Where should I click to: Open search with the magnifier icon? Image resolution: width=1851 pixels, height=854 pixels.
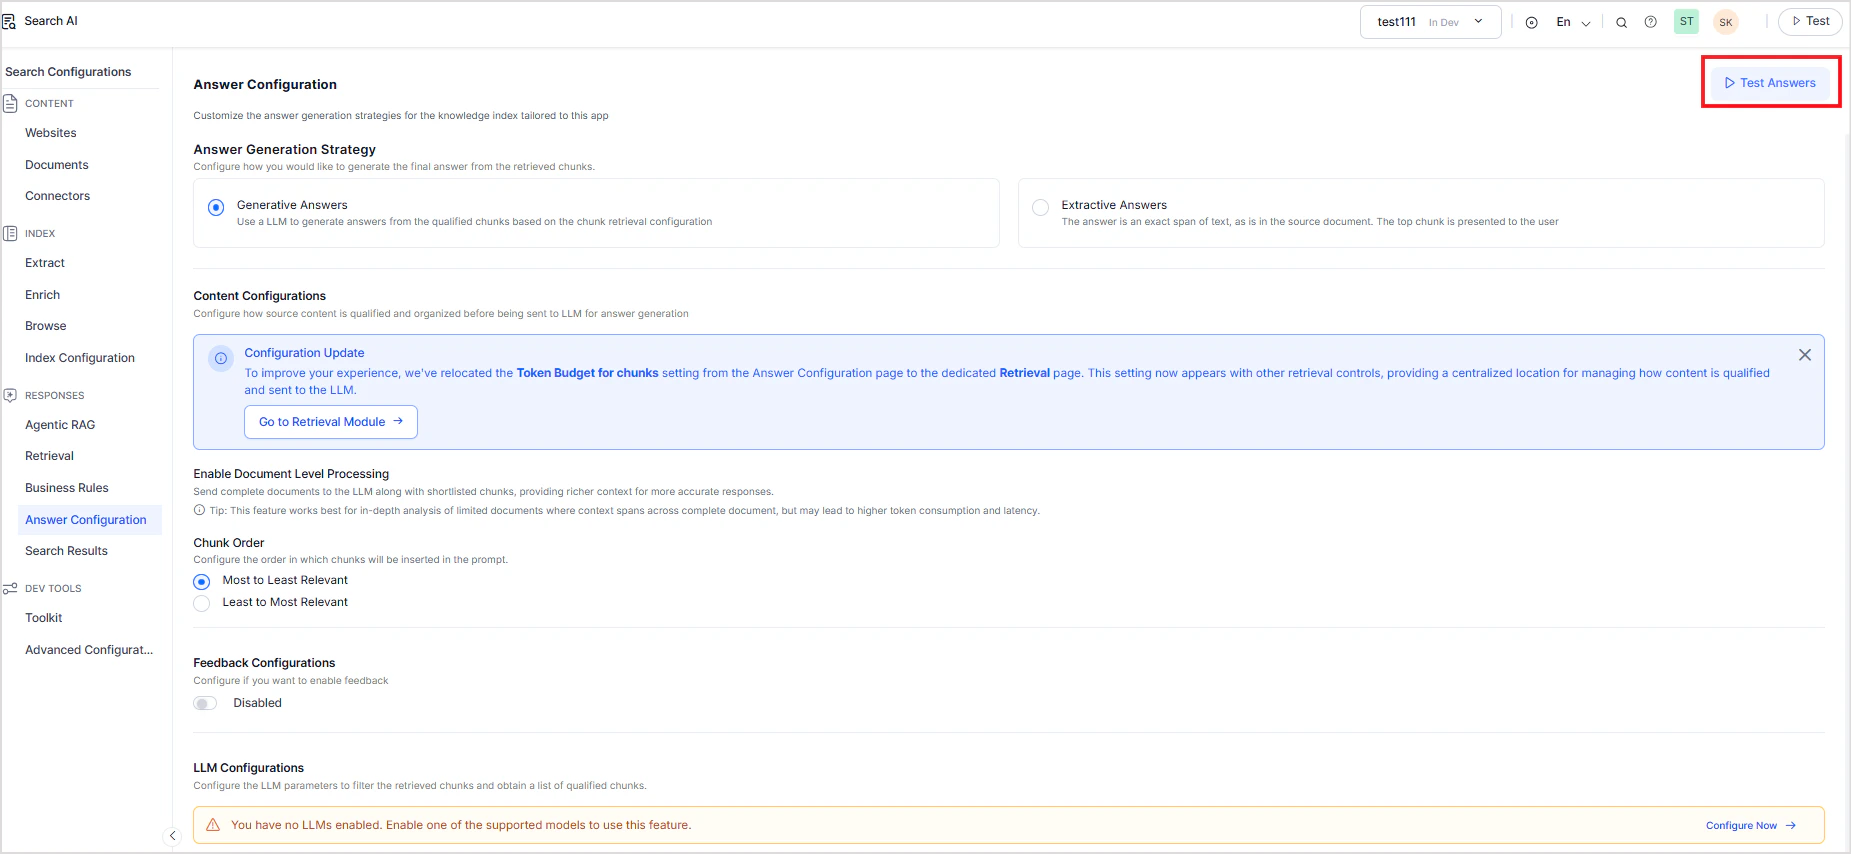[x=1621, y=22]
